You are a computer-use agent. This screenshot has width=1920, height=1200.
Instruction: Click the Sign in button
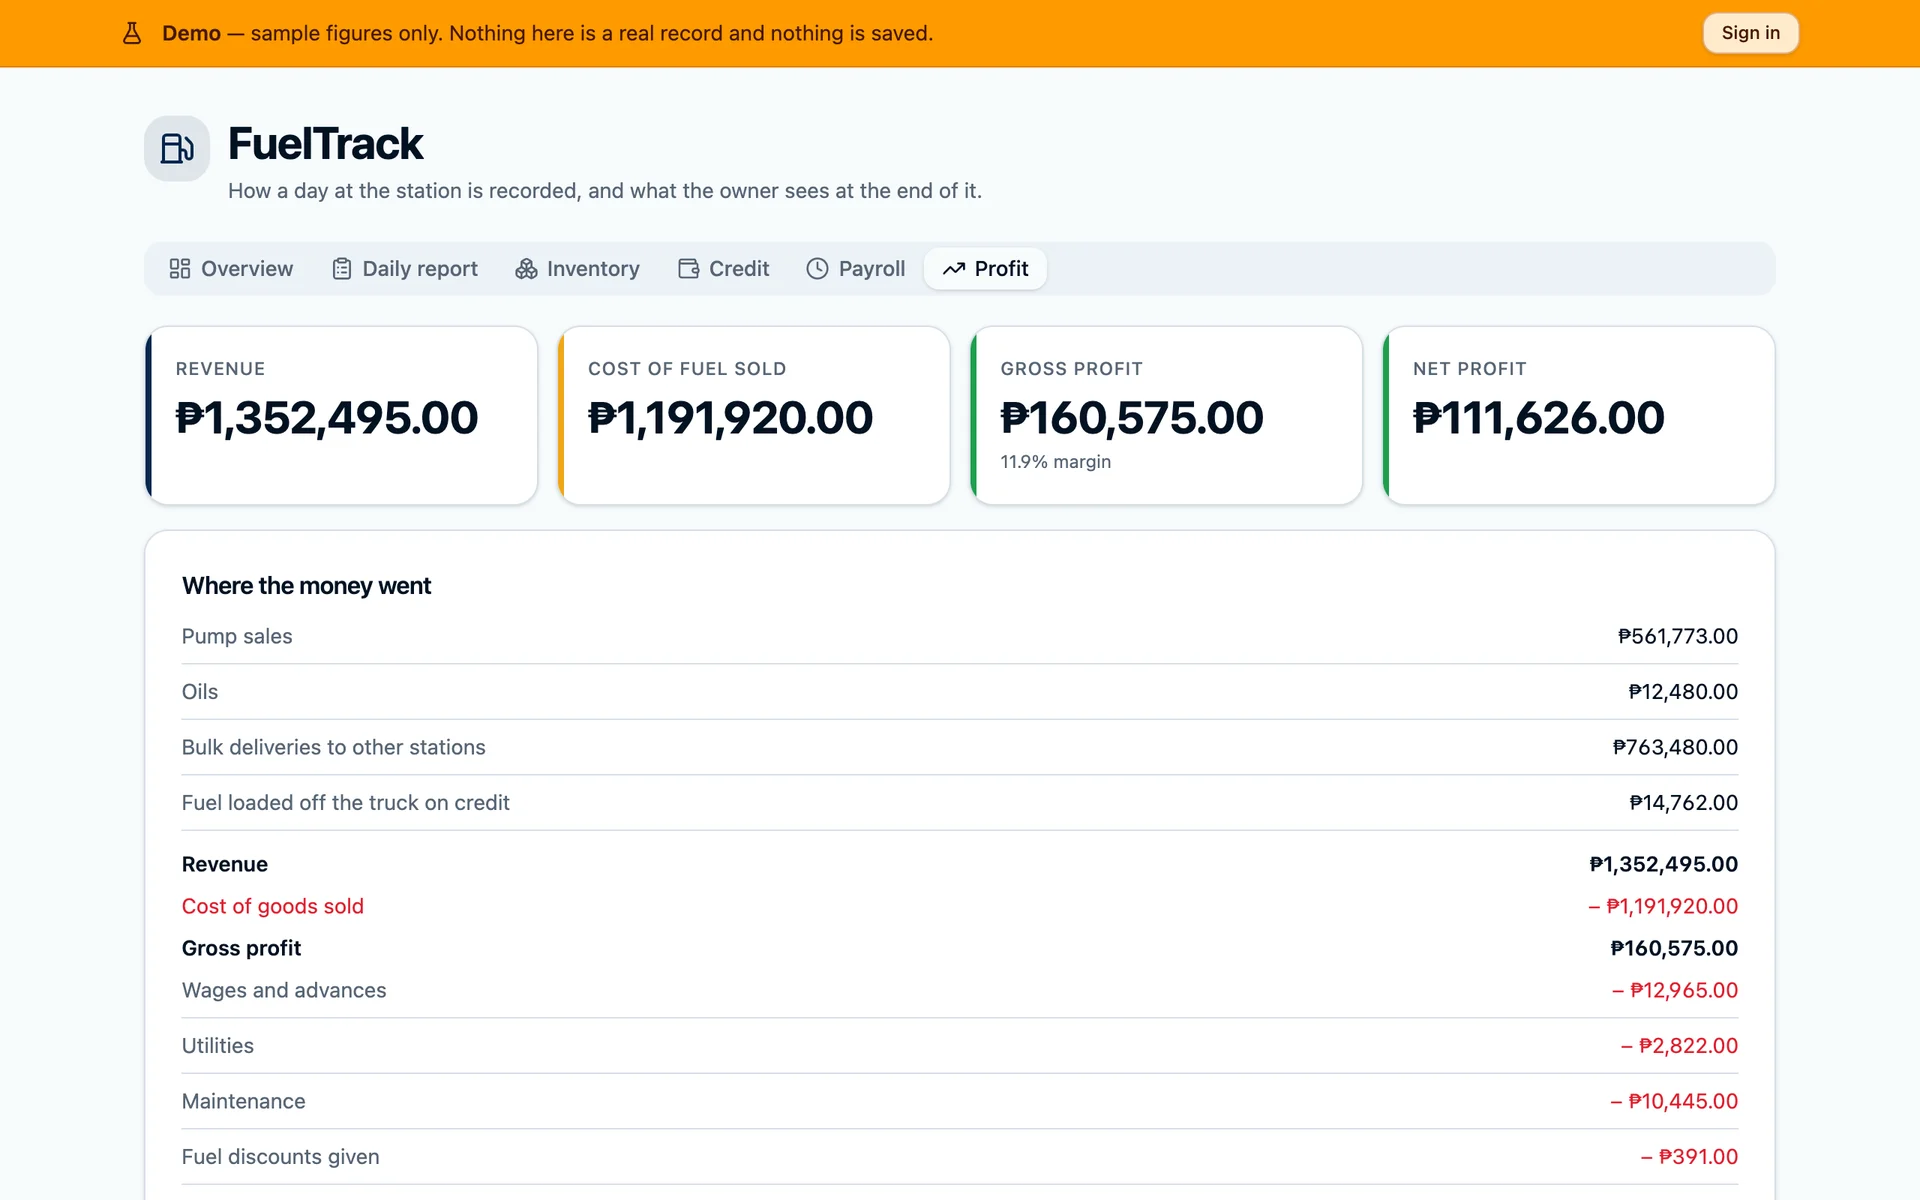click(1750, 33)
